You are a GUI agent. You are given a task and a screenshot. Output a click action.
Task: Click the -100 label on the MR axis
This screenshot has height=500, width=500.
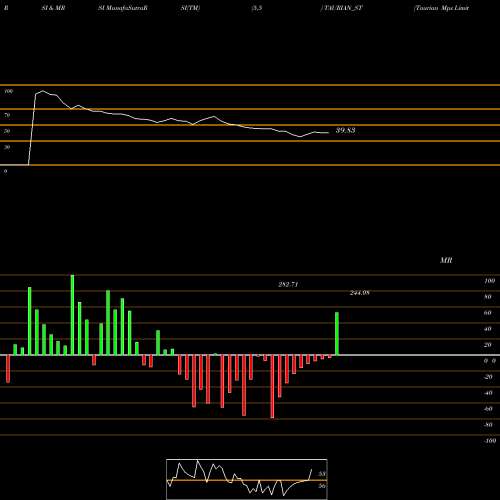click(489, 441)
